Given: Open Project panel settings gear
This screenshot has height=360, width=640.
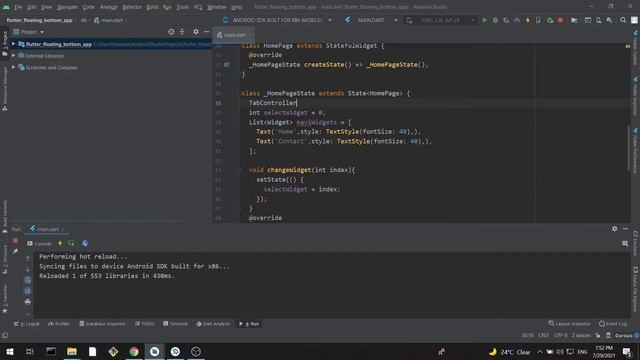Looking at the screenshot, I should point(196,31).
